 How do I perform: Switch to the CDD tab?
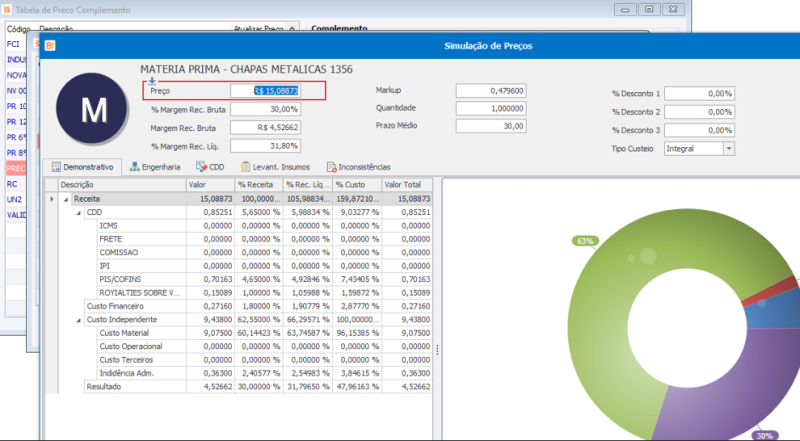(x=210, y=167)
